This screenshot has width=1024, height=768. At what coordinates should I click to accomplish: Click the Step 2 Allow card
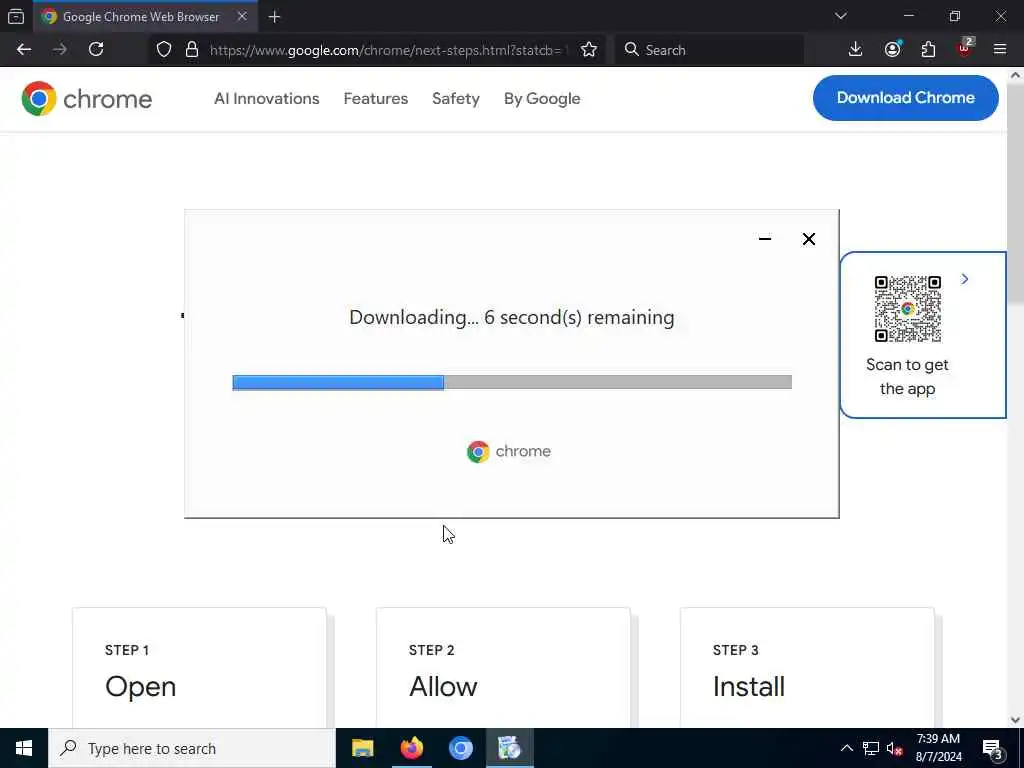(503, 668)
